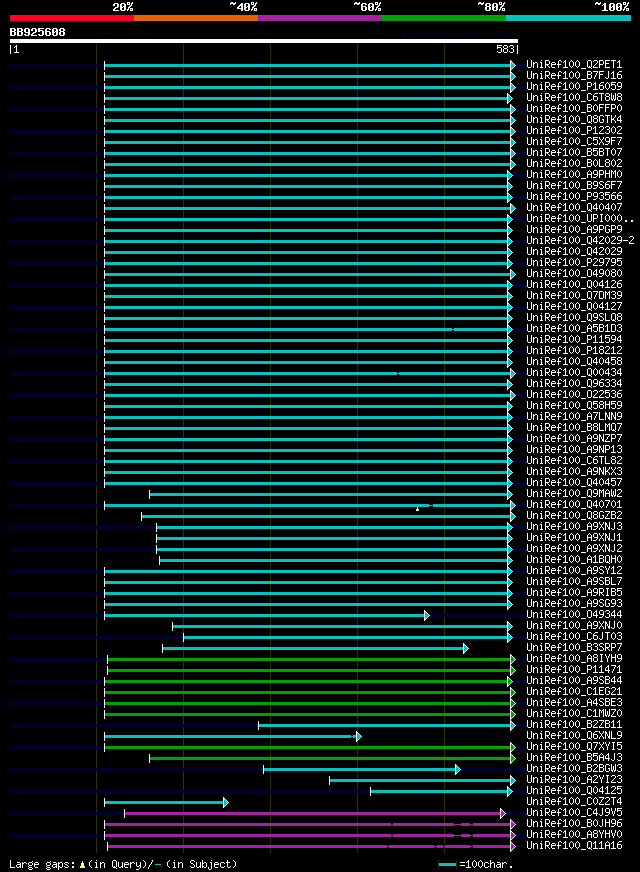The width and height of the screenshot is (640, 872).
Task: Click the UniRef100_P29795 label
Action: 574,262
